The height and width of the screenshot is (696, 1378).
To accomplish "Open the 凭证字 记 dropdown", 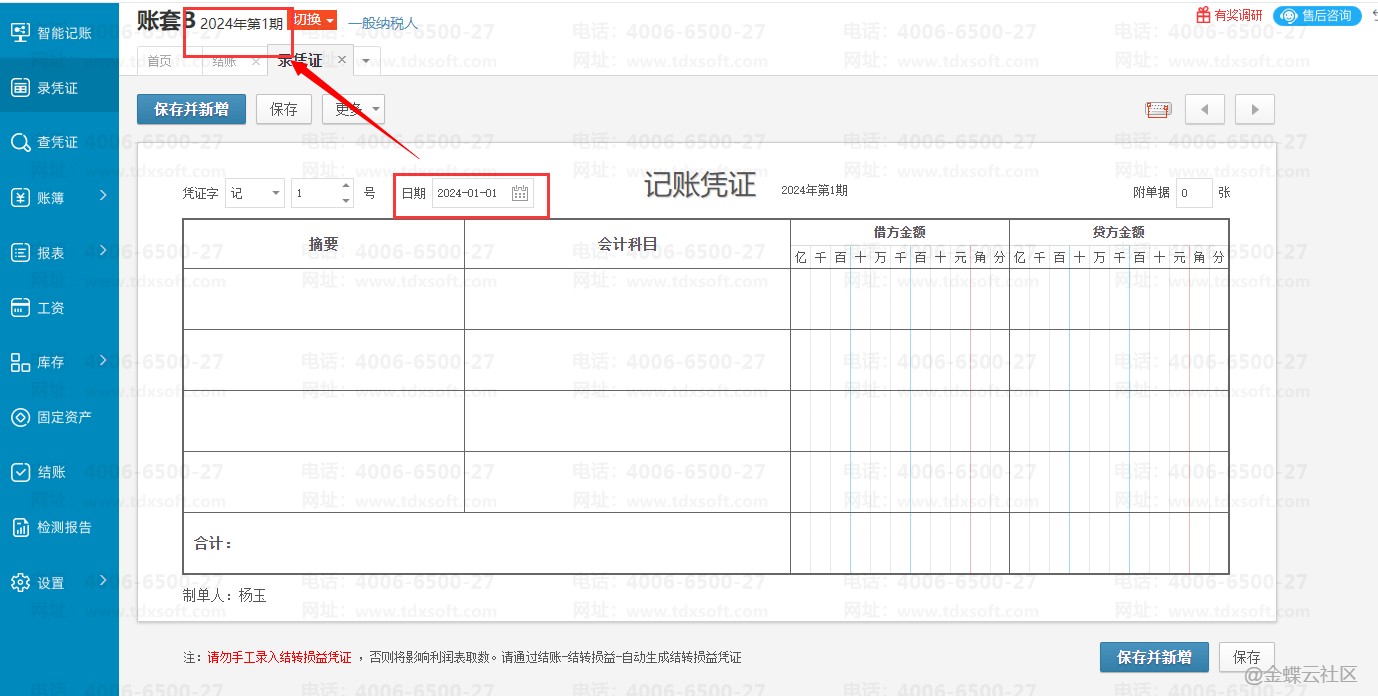I will tap(255, 193).
